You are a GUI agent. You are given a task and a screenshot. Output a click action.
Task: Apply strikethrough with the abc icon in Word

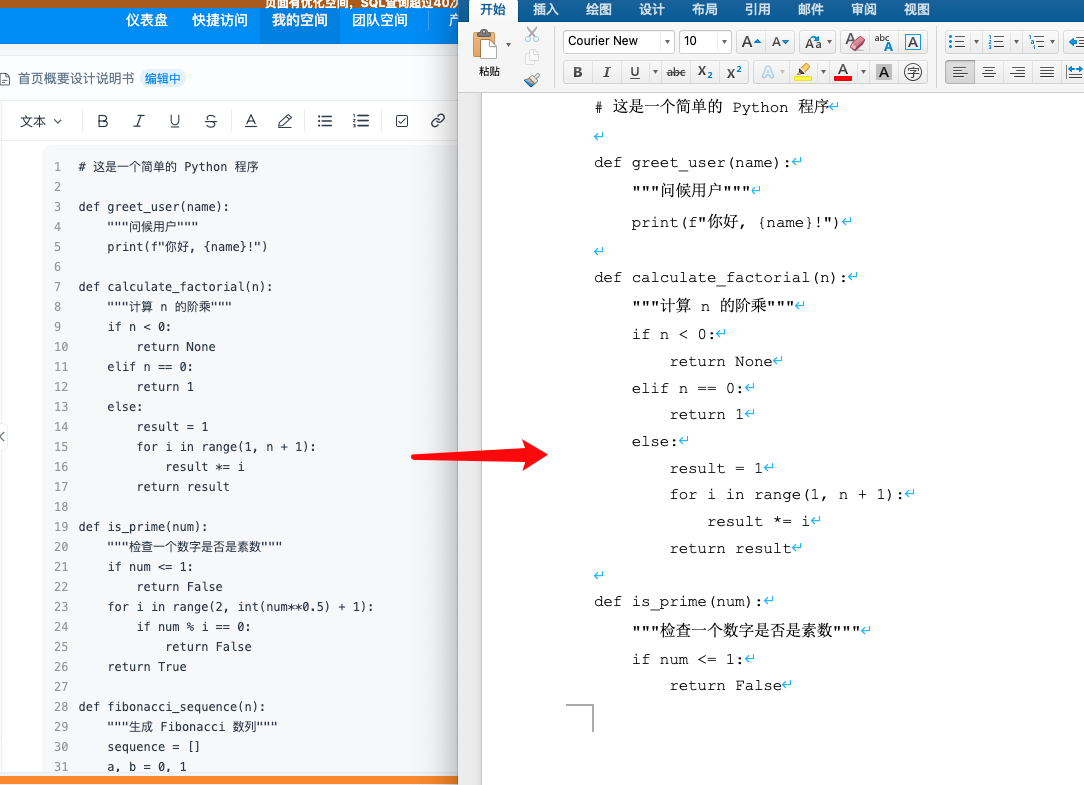click(675, 72)
